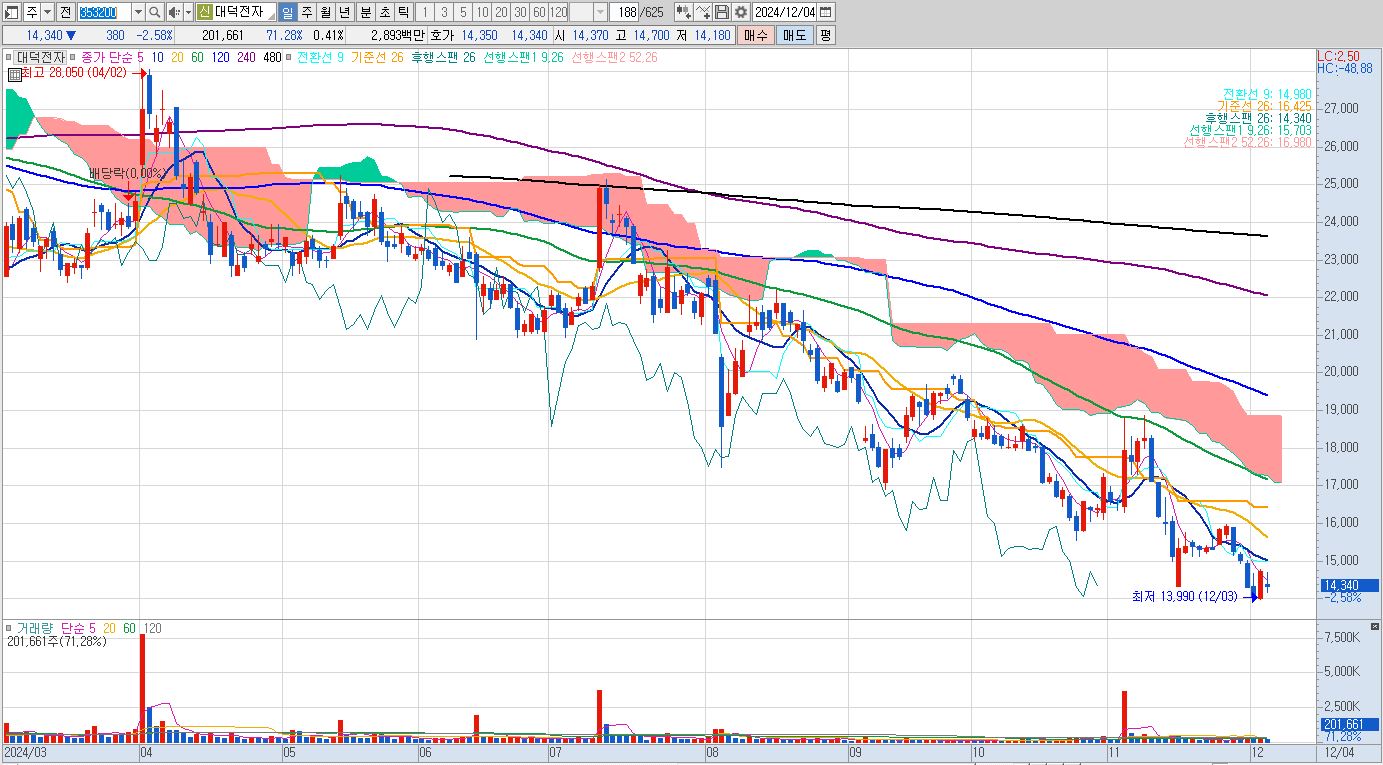Select the 틱 (tick) chart tab
1383x765 pixels.
click(x=402, y=12)
